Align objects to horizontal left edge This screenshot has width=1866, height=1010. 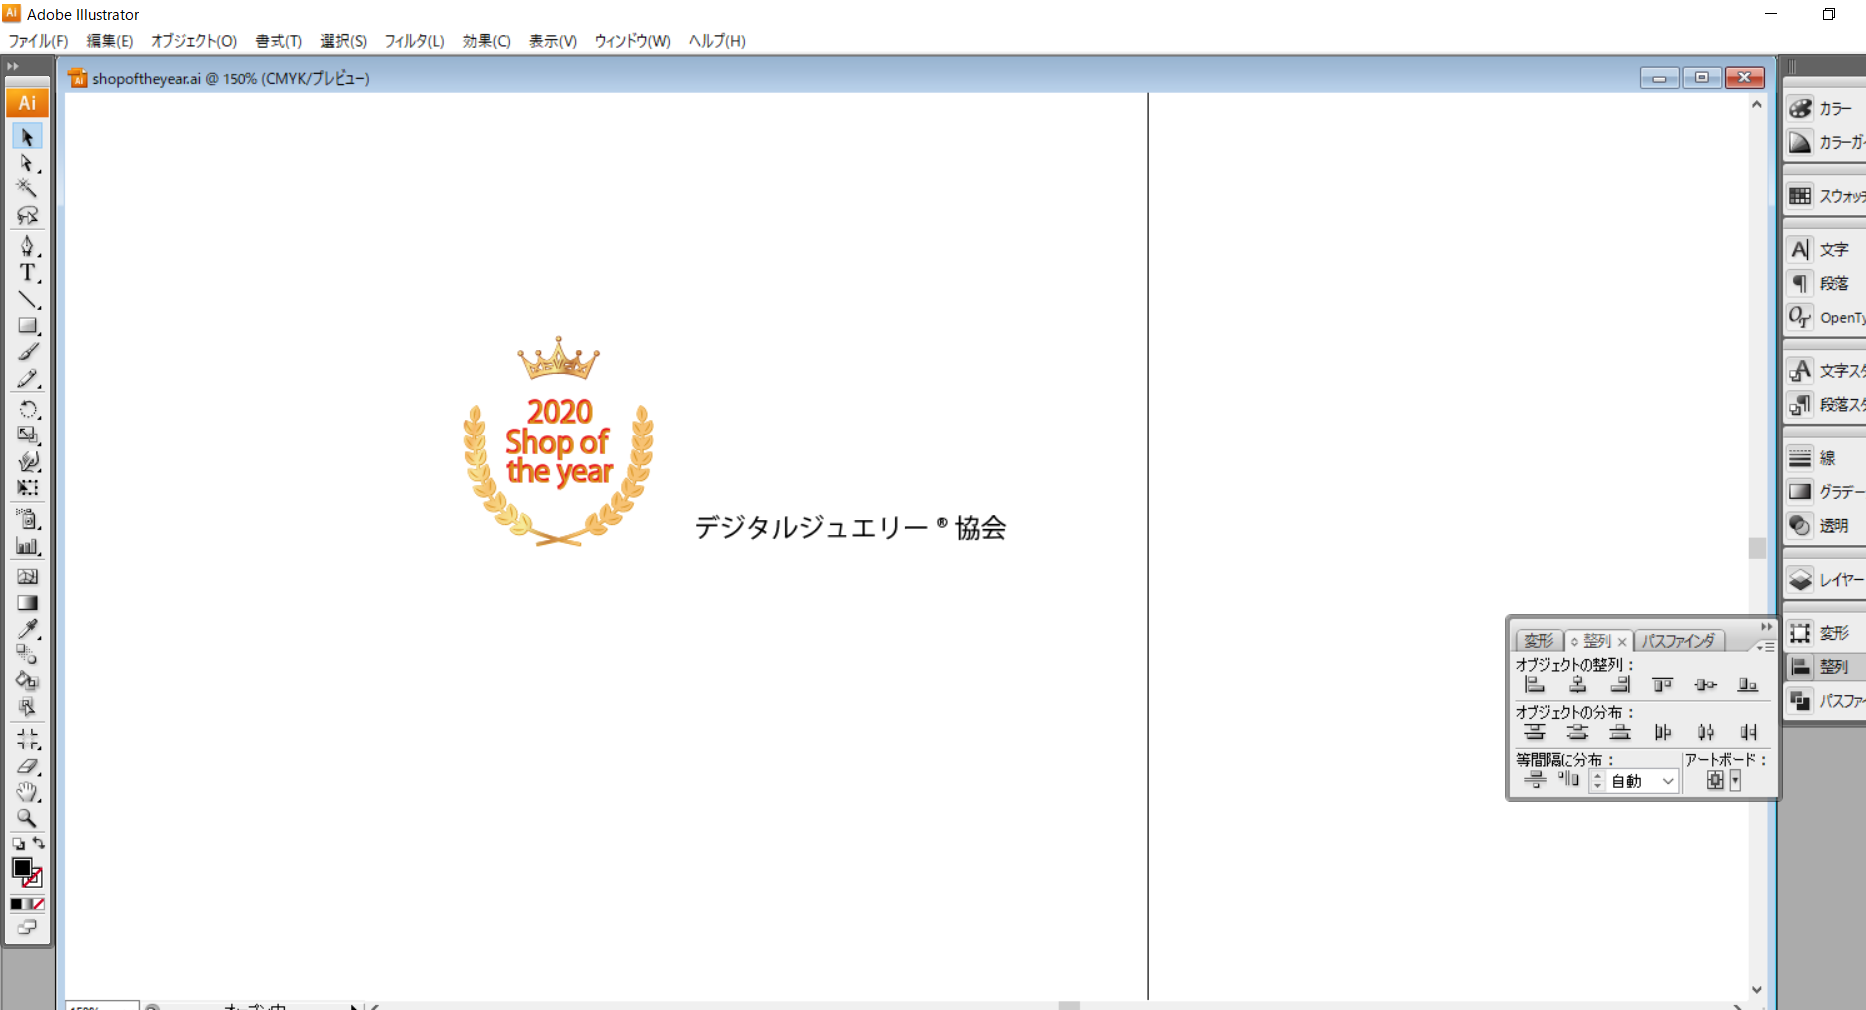1535,685
